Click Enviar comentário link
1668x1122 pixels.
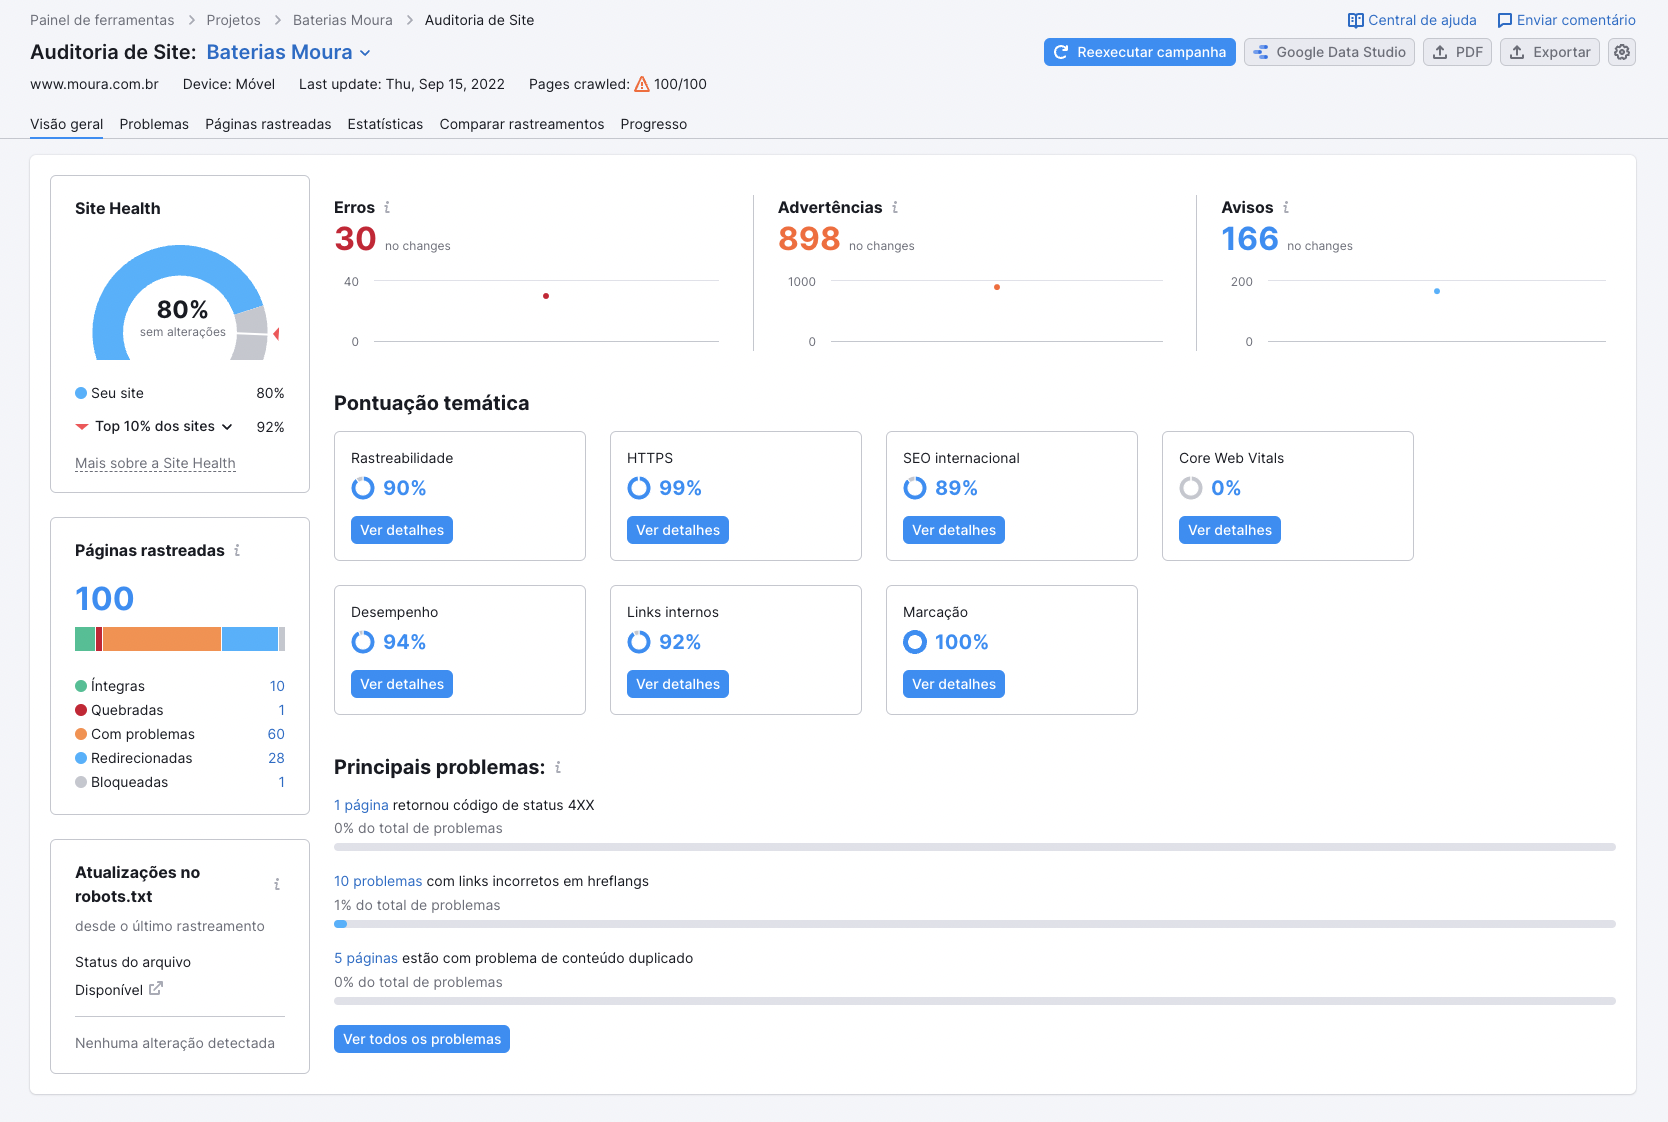(1566, 20)
